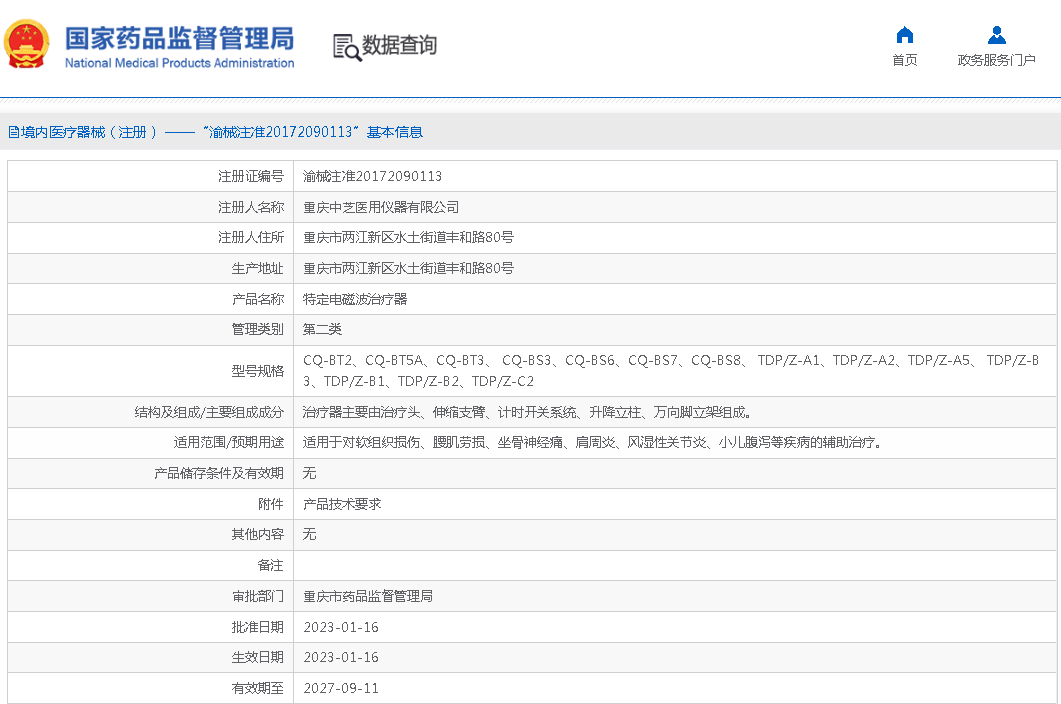Select the 注册人住所 label cell
The image size is (1061, 704).
150,238
